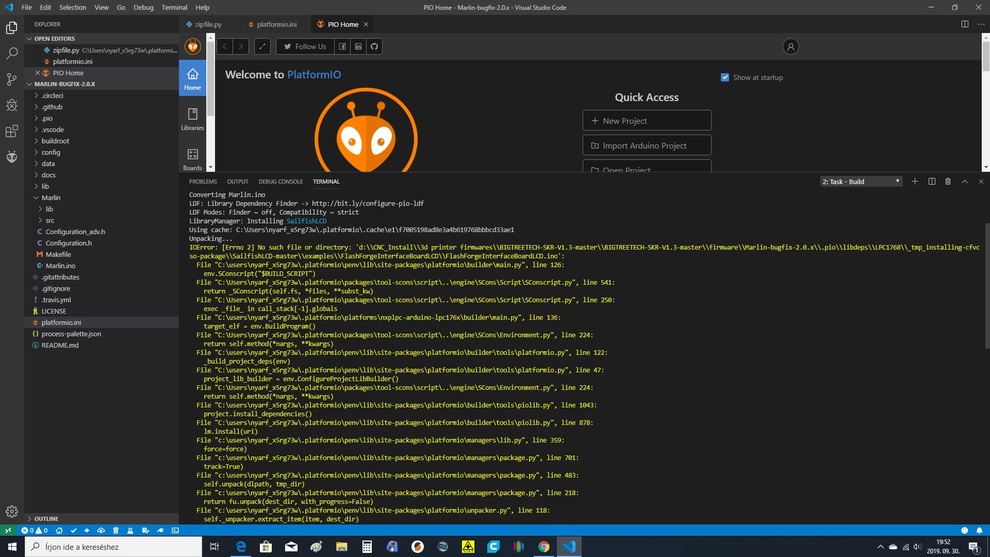Open the Extensions view in activity bar

click(12, 131)
